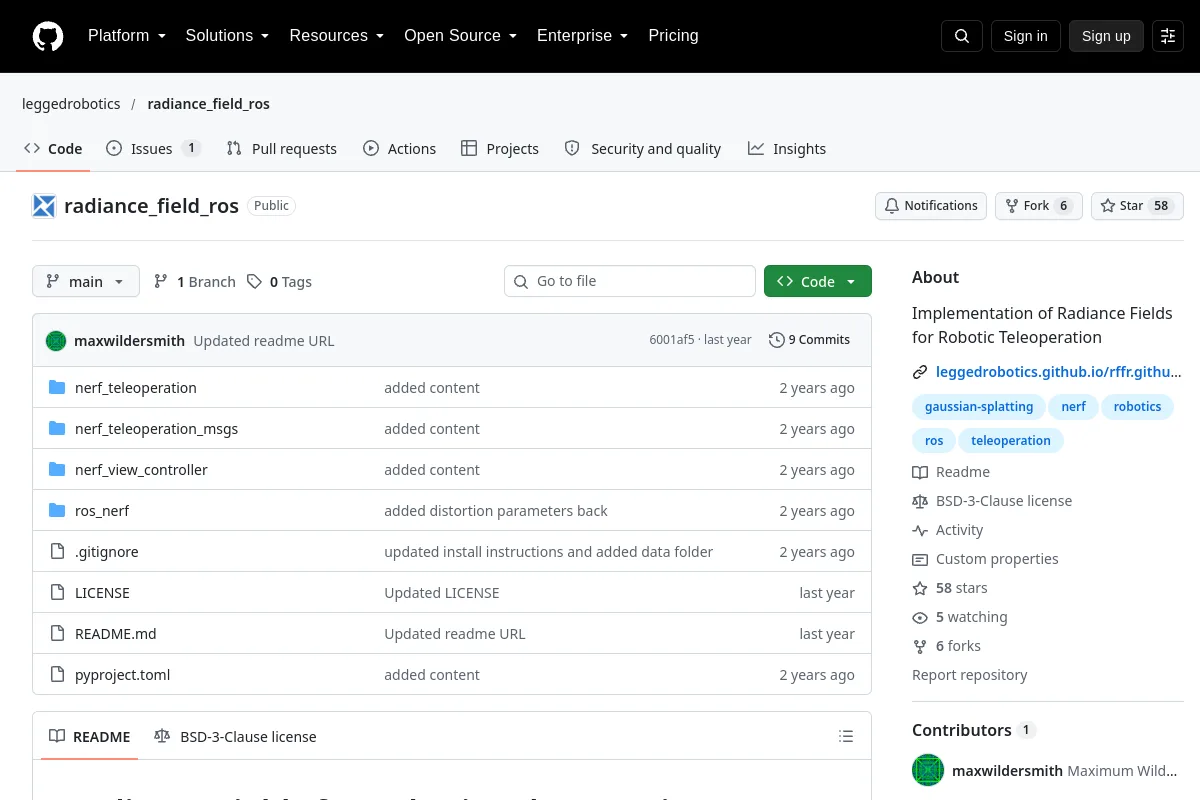The image size is (1200, 800).
Task: Expand the Enterprise menu
Action: click(x=582, y=36)
